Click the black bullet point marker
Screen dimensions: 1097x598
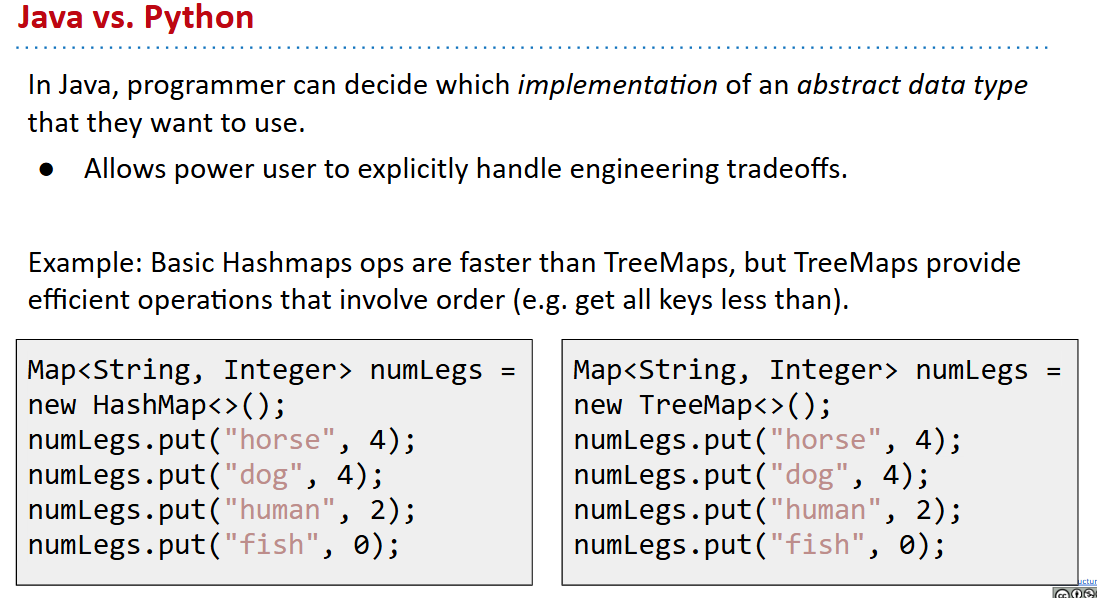pos(46,170)
